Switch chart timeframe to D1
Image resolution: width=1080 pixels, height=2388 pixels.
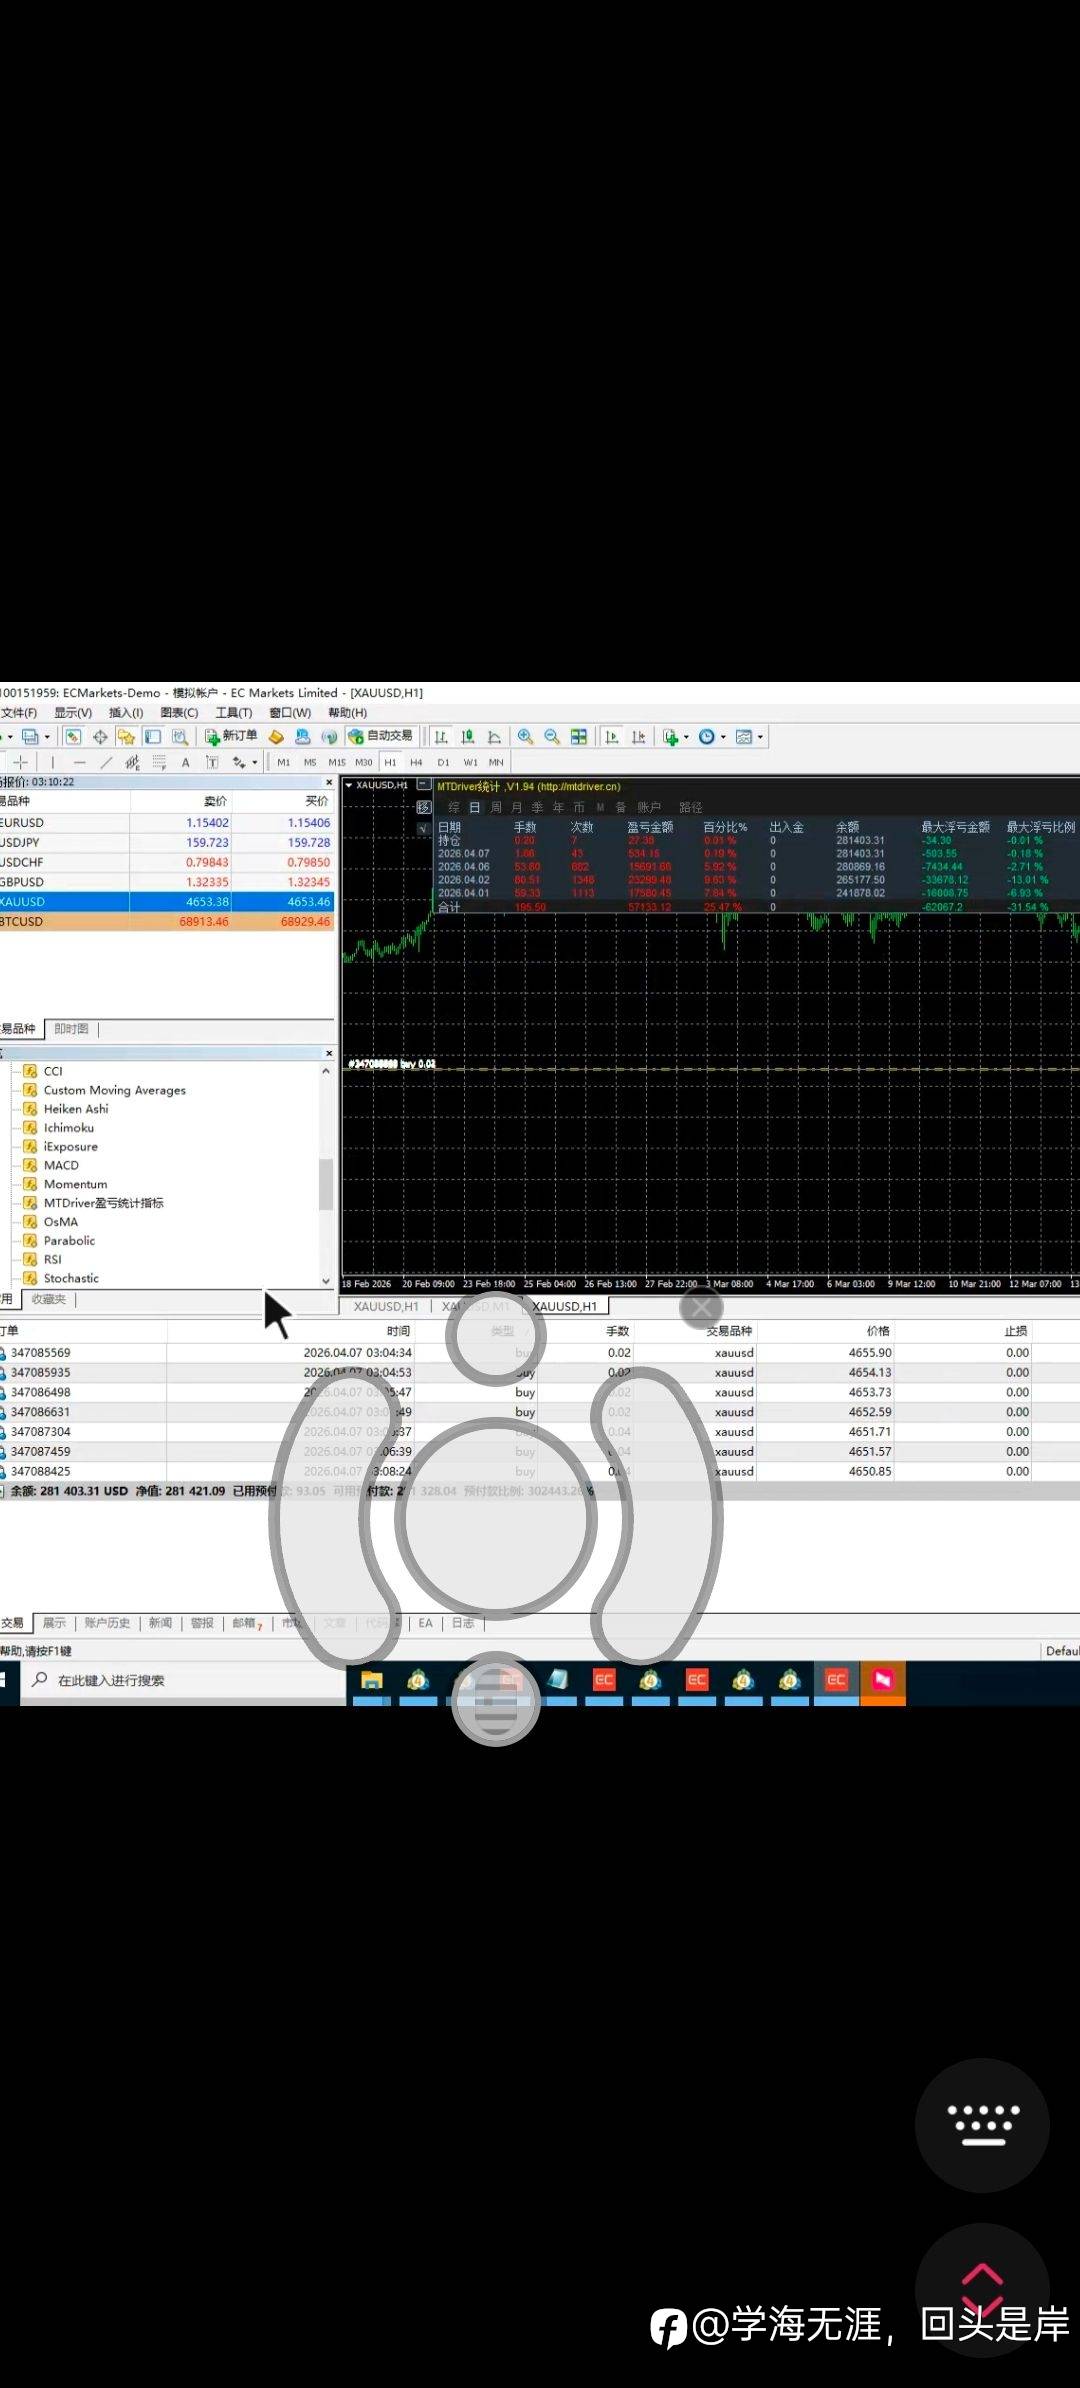[443, 762]
